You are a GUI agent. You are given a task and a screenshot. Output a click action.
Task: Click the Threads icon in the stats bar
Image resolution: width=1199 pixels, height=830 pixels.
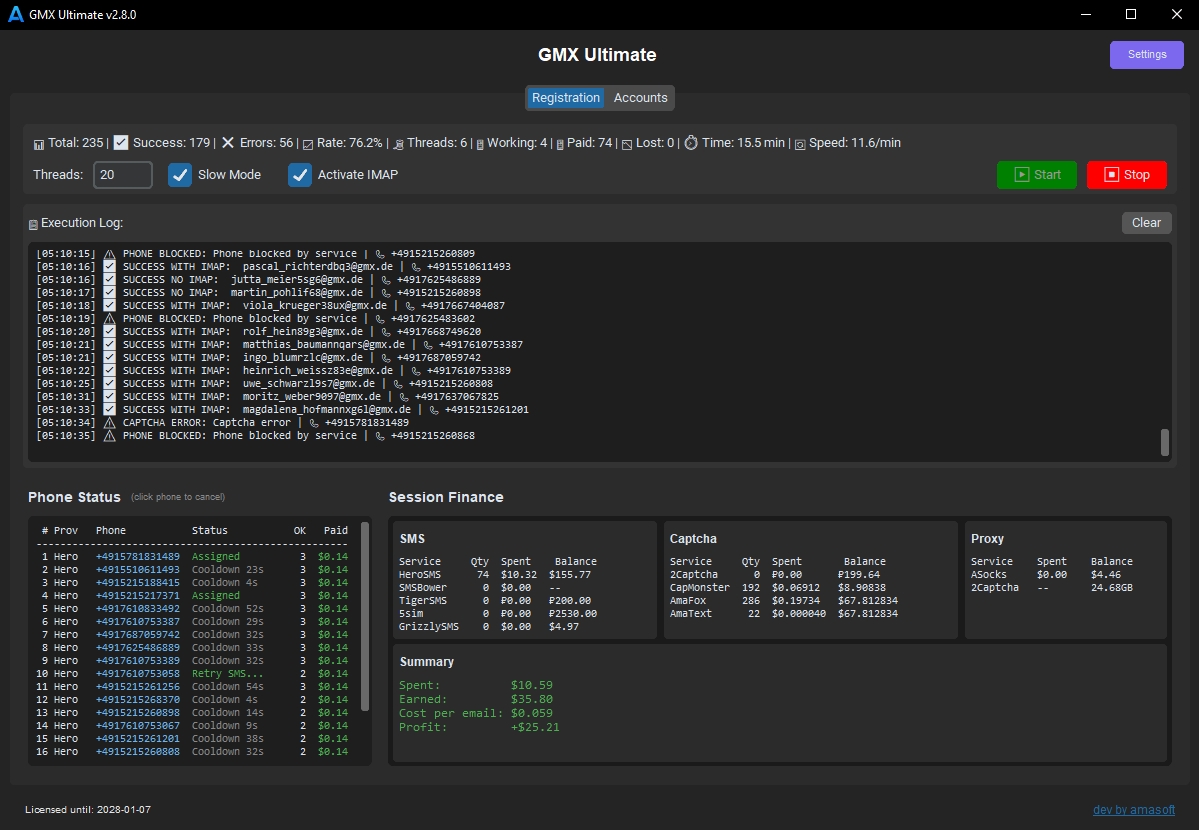(x=399, y=144)
